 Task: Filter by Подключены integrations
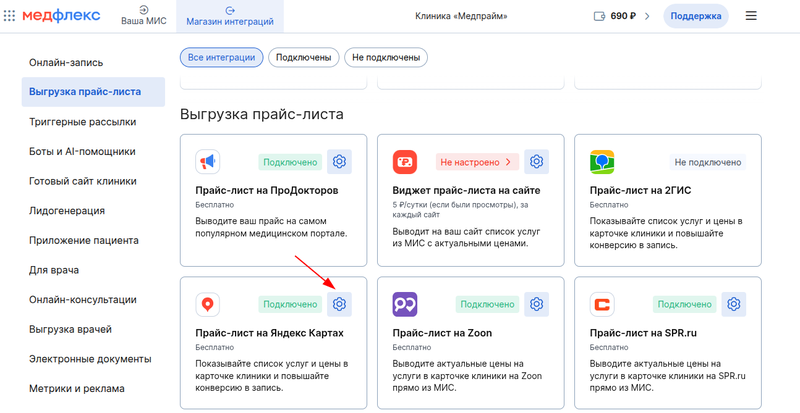point(304,58)
